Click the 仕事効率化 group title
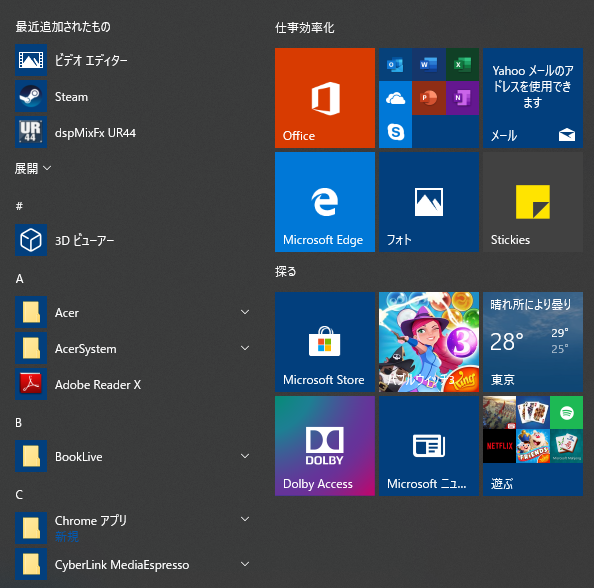594x588 pixels. 305,28
